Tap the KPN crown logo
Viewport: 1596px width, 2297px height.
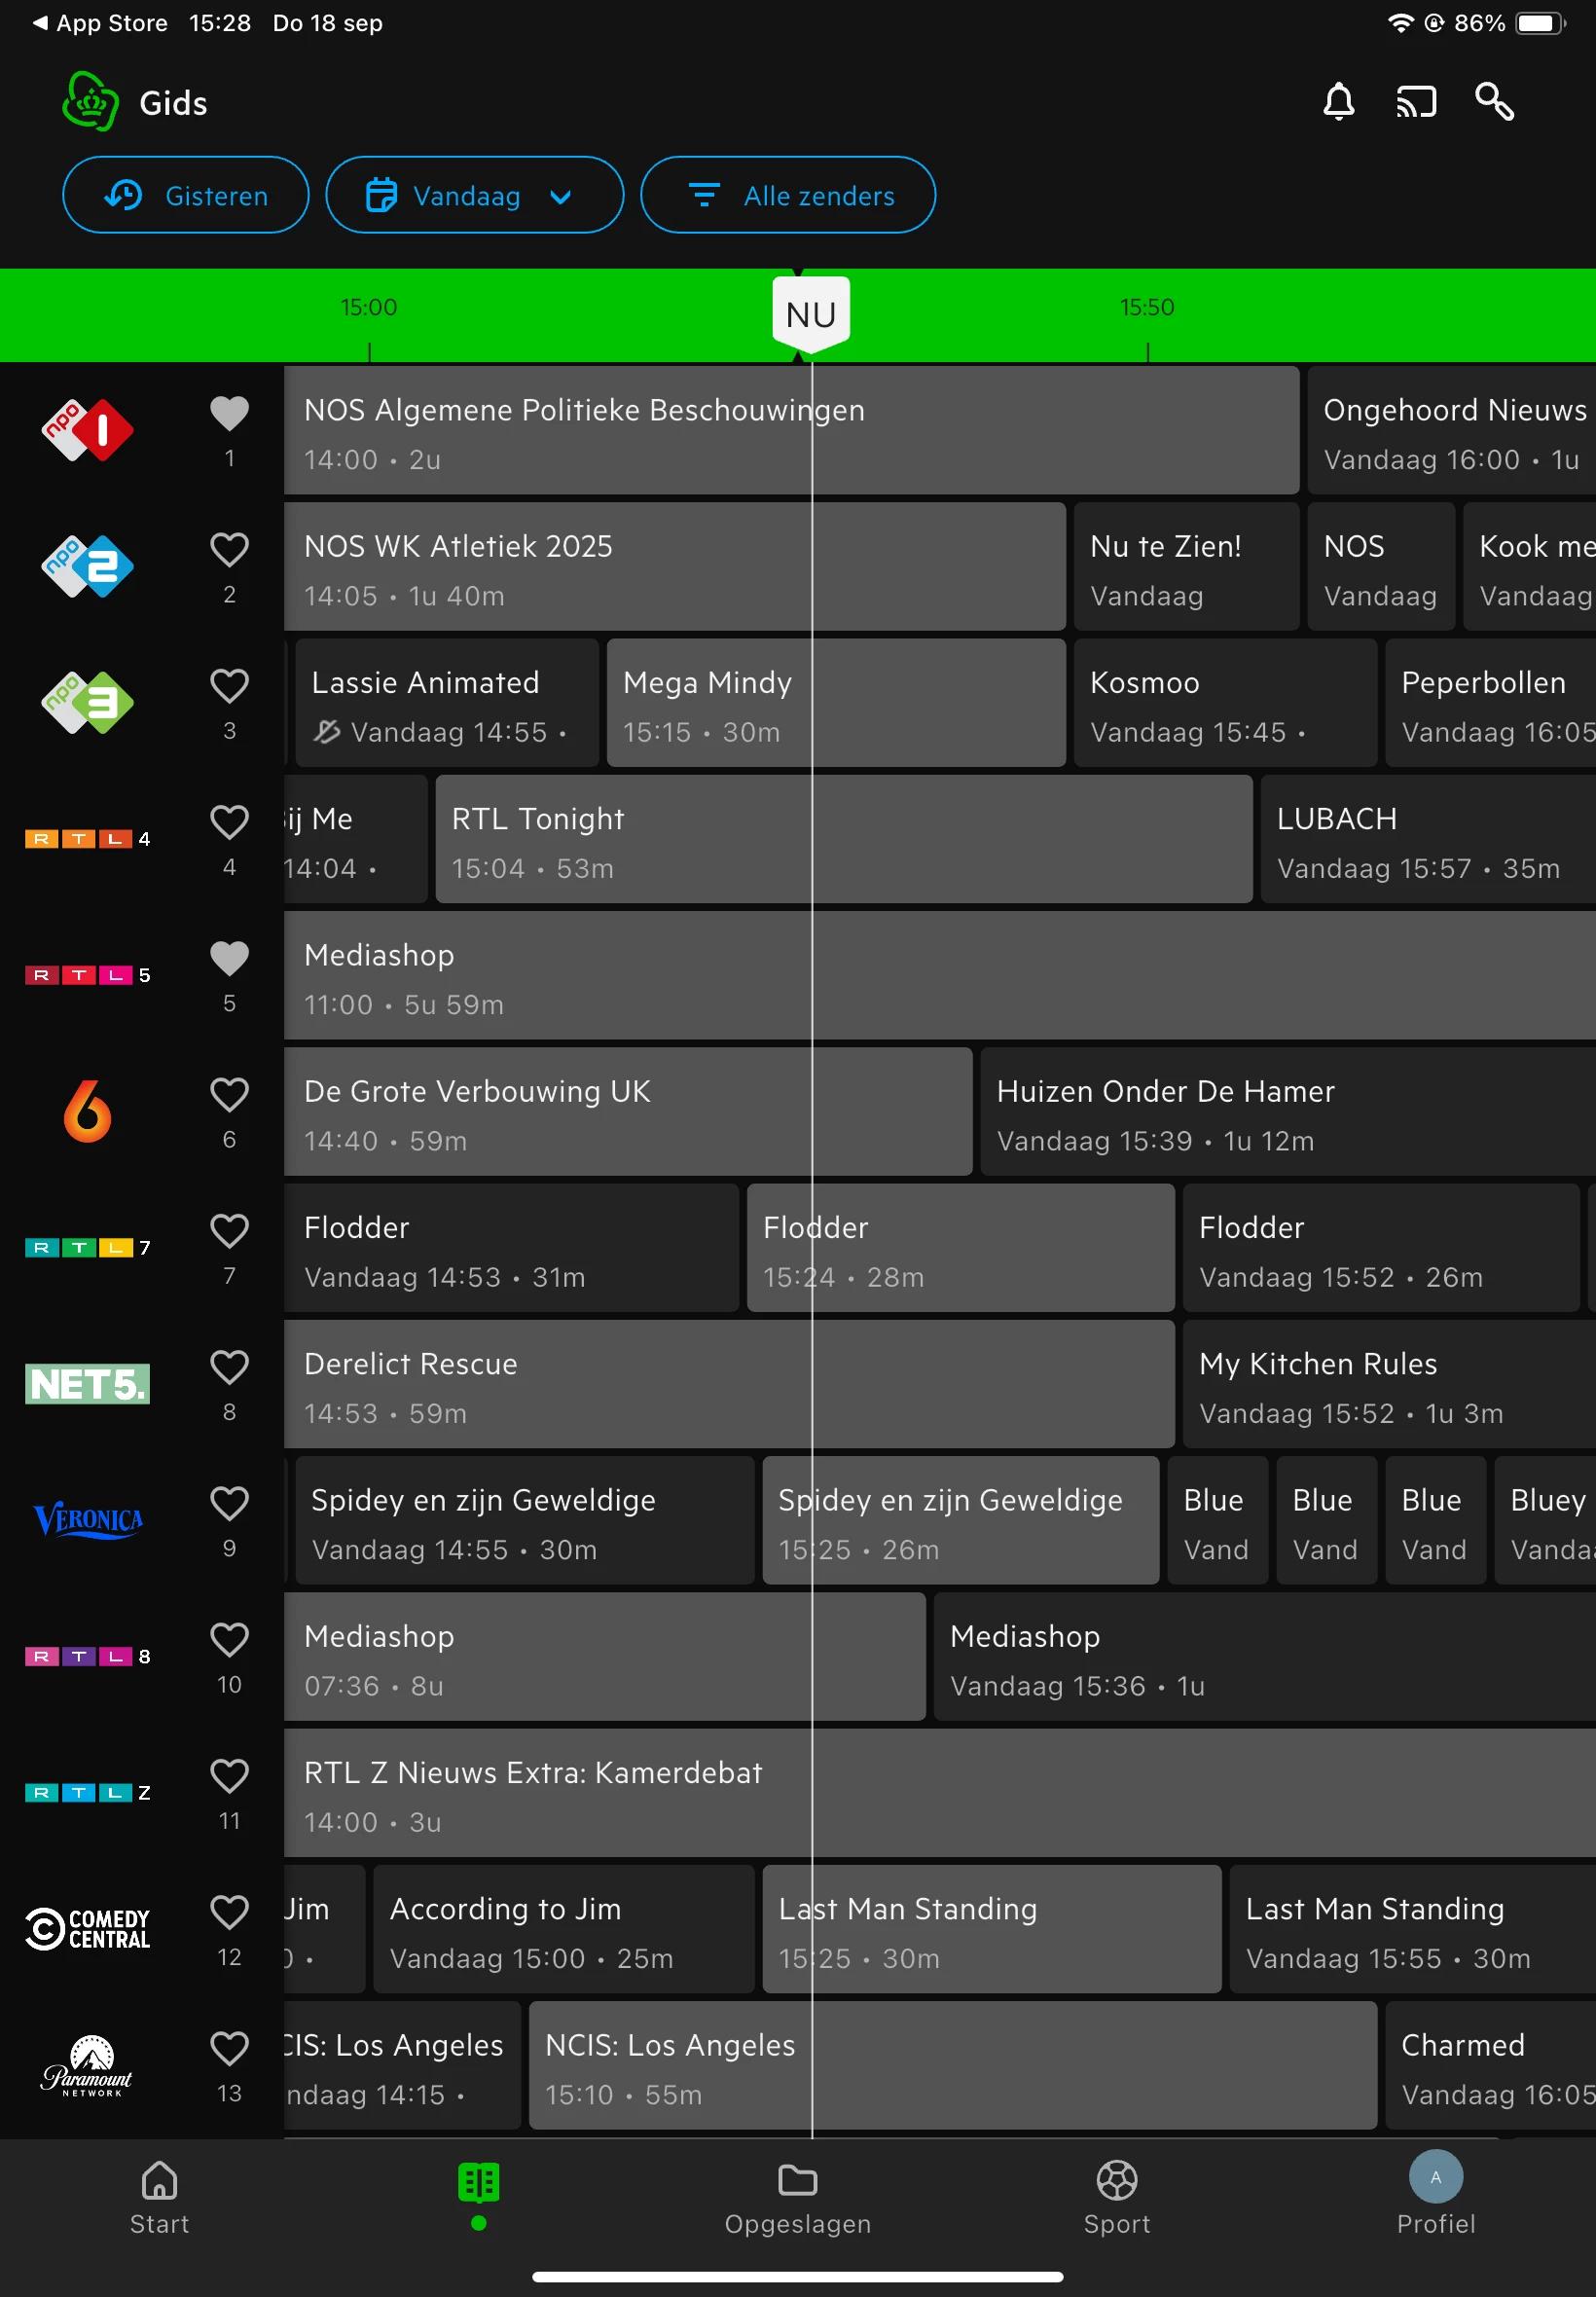pyautogui.click(x=90, y=102)
